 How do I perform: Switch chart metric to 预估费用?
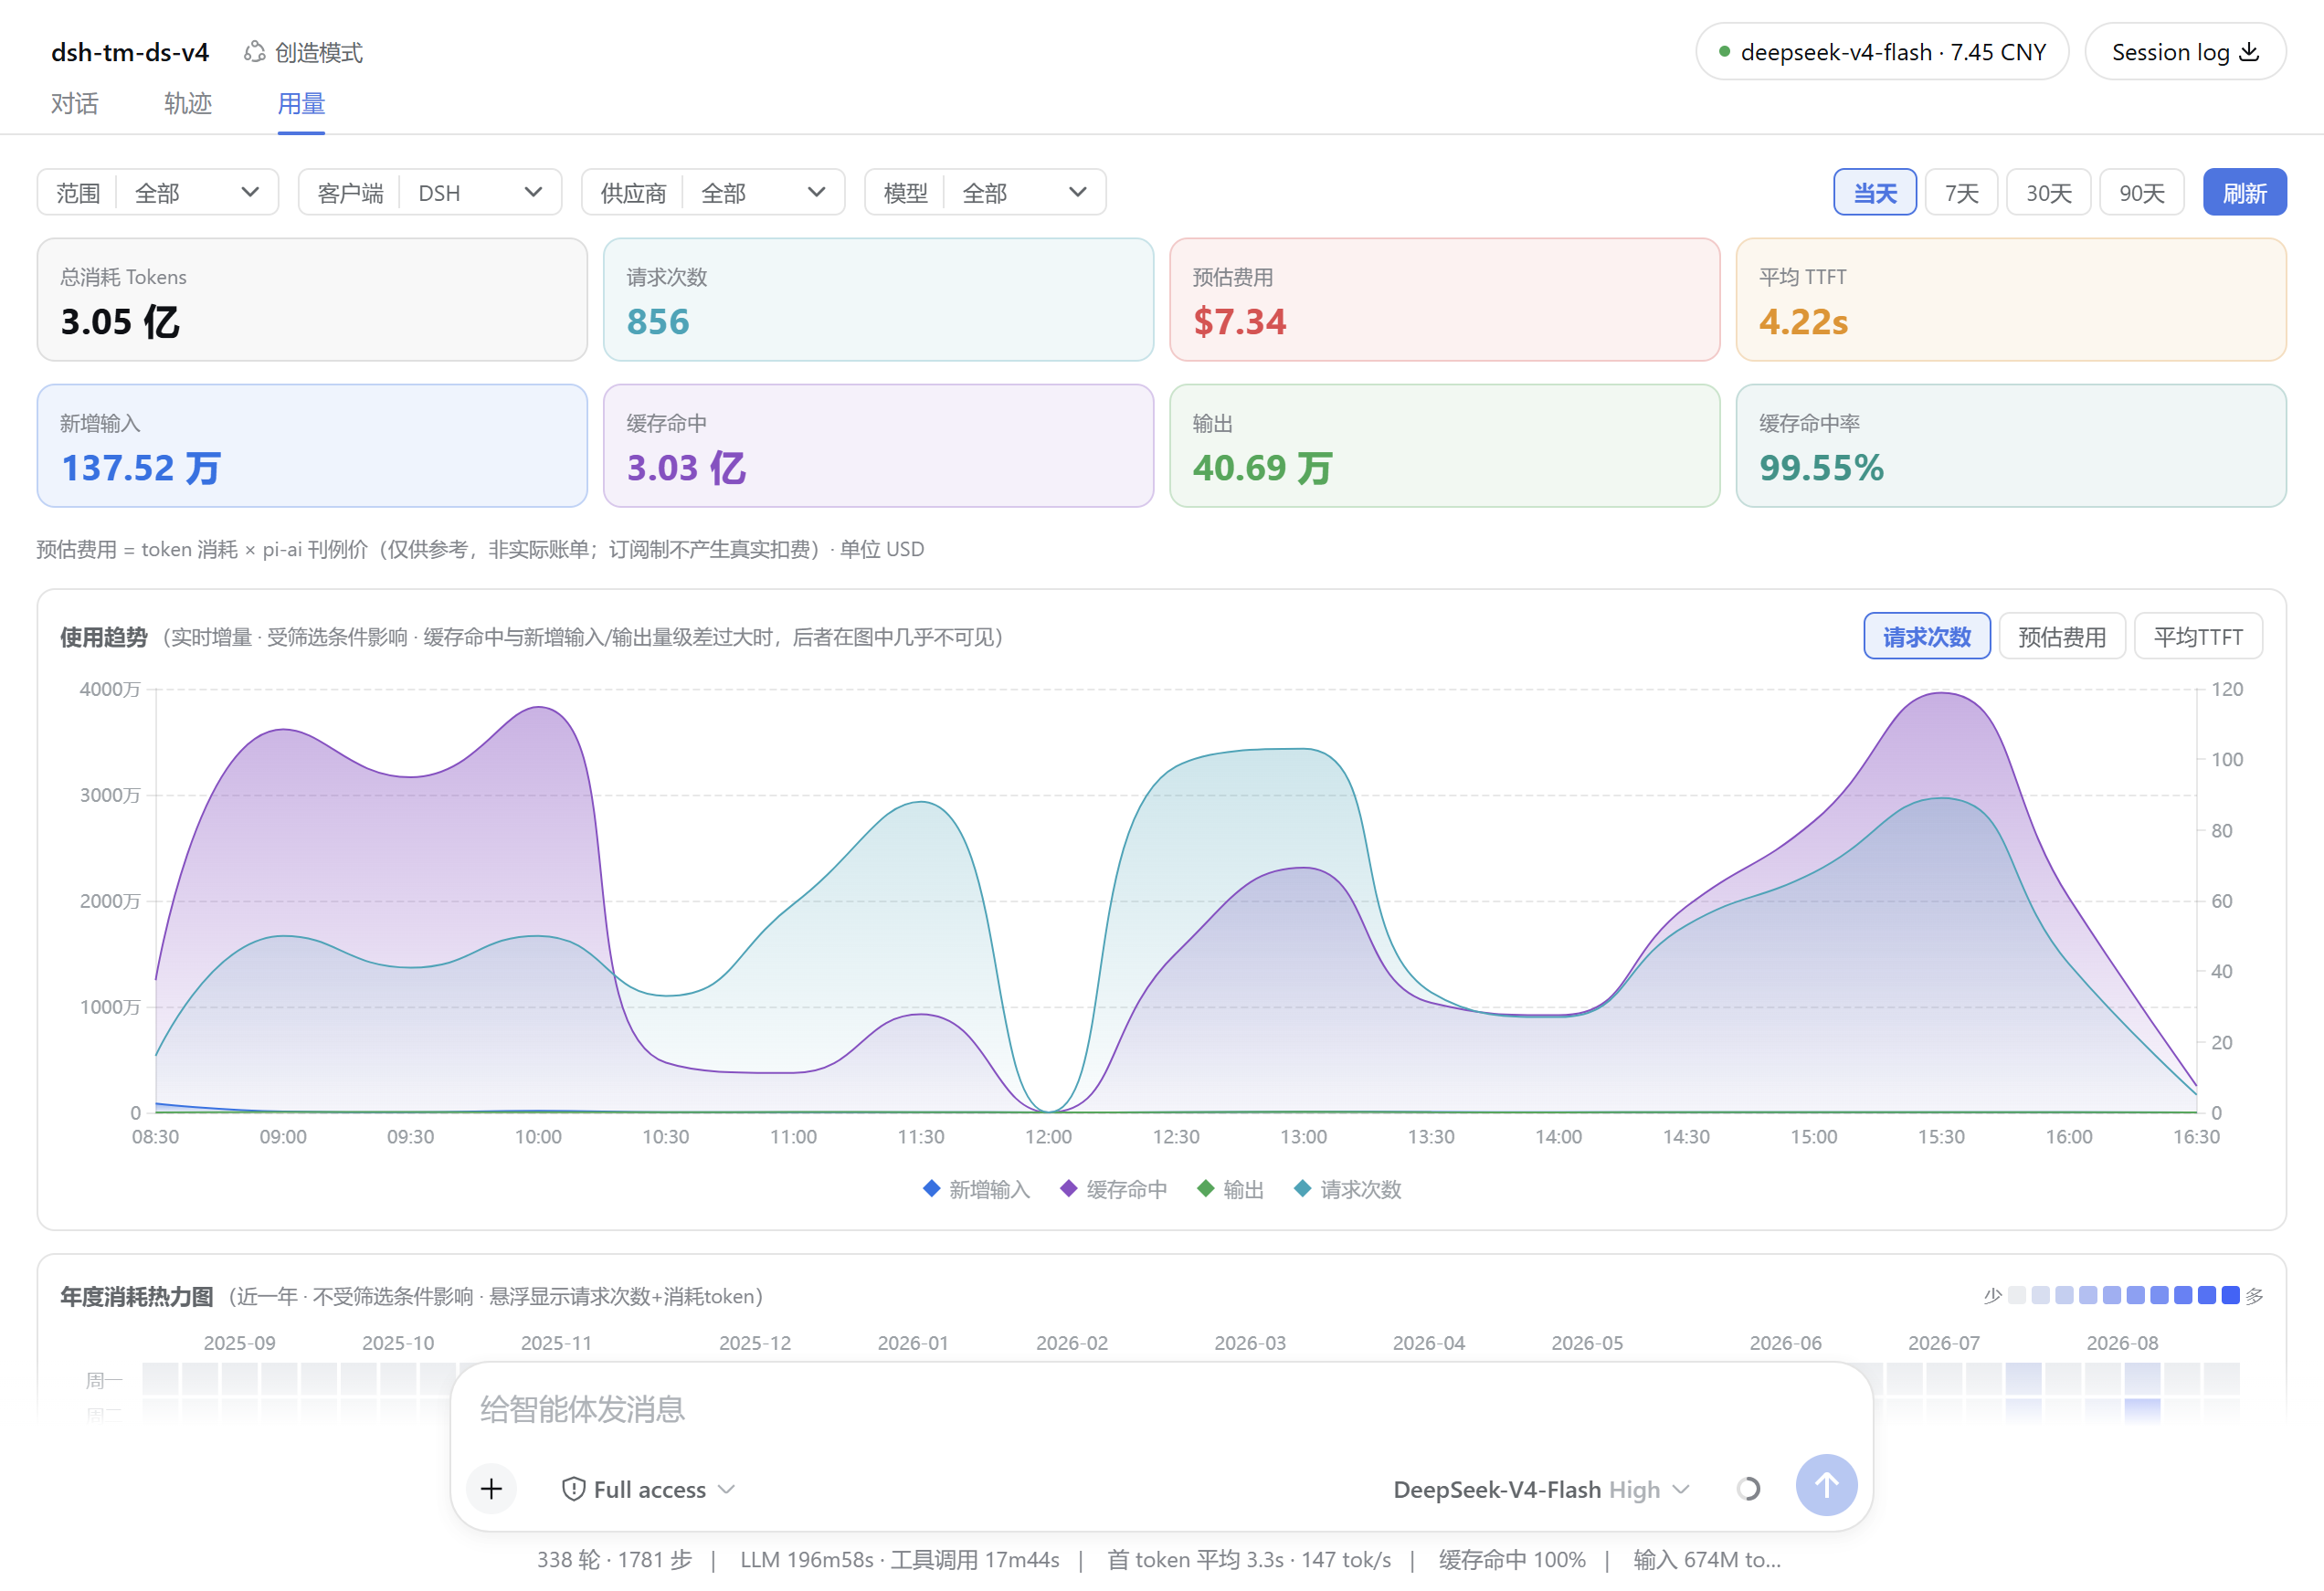pos(2061,636)
